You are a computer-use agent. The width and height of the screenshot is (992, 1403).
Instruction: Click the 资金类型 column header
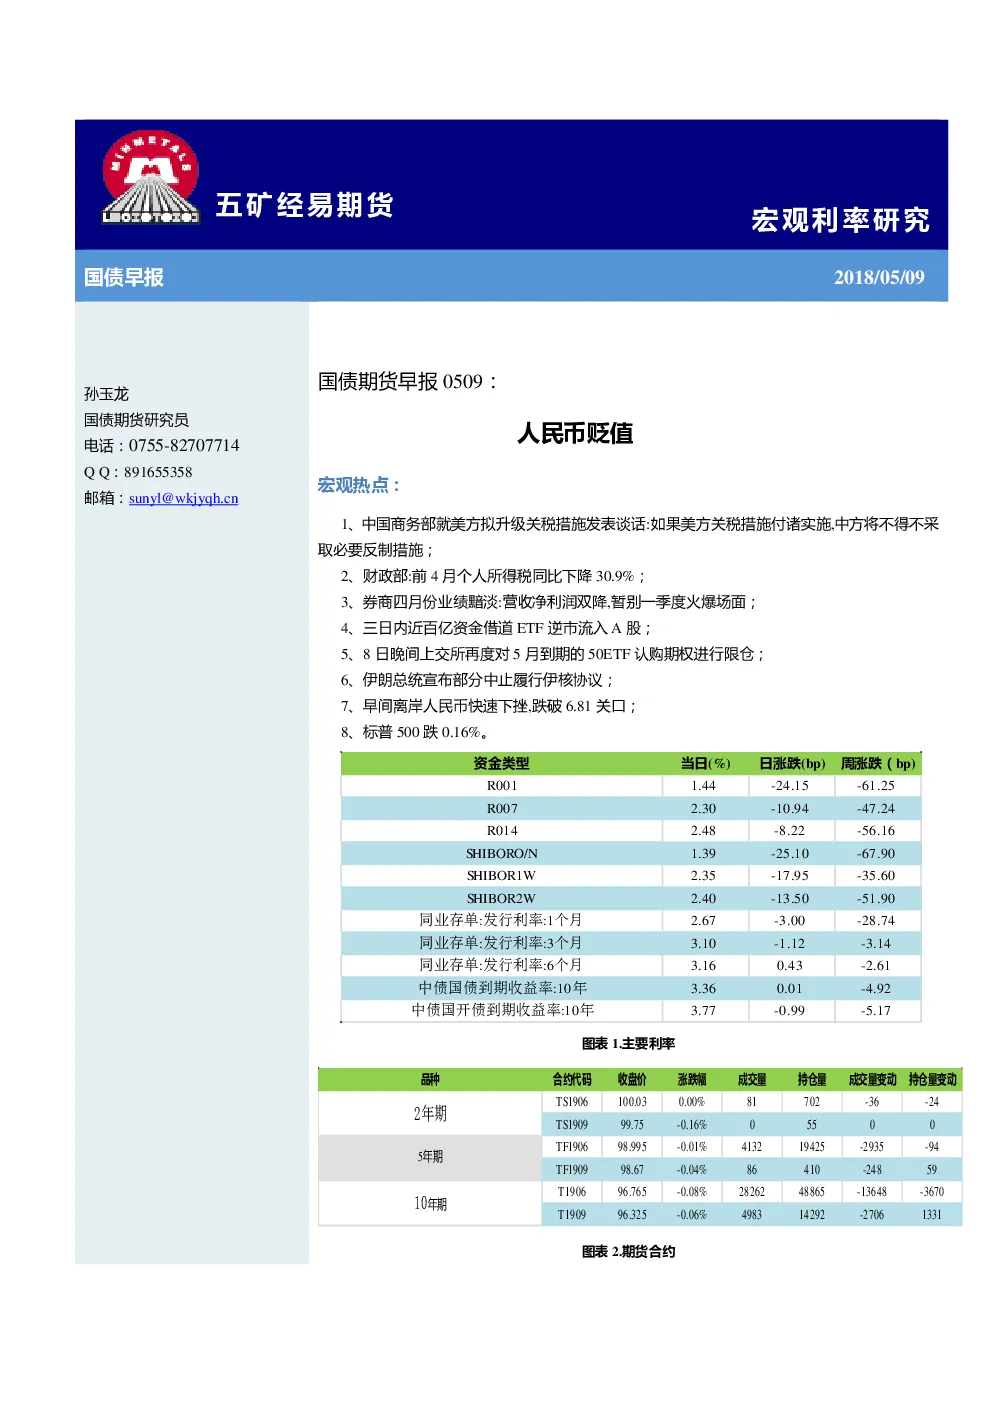coord(501,763)
